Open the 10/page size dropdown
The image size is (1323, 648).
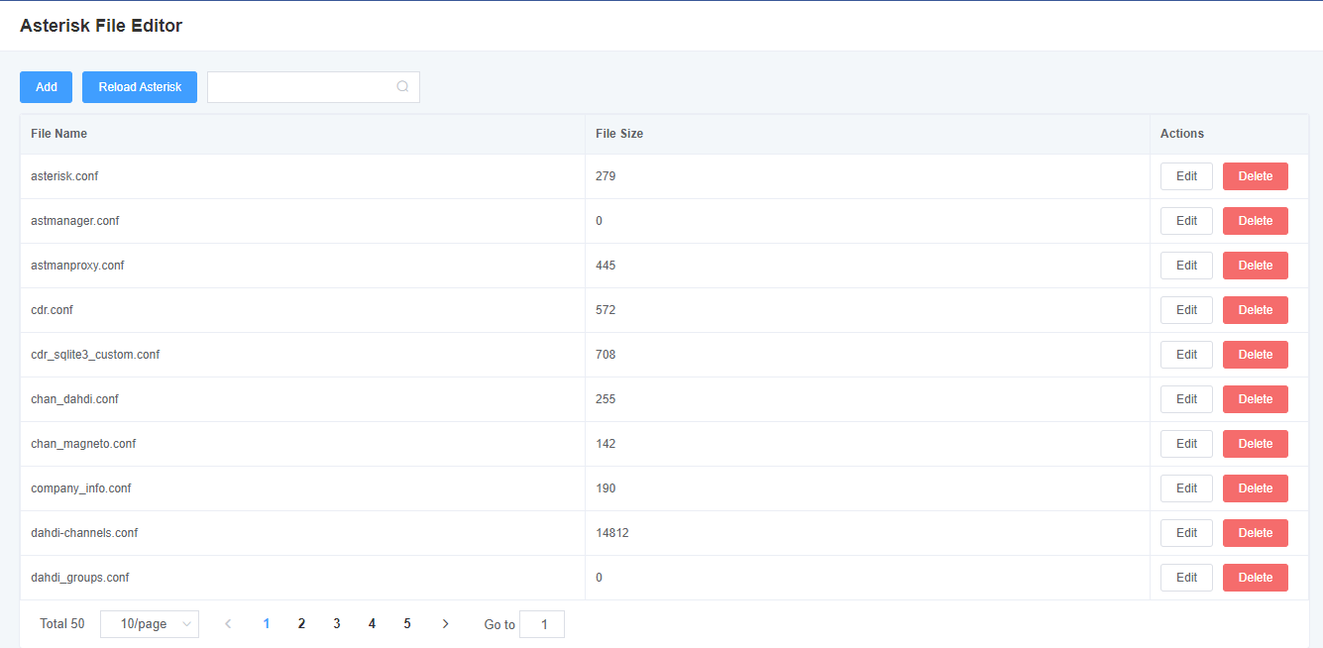[150, 624]
